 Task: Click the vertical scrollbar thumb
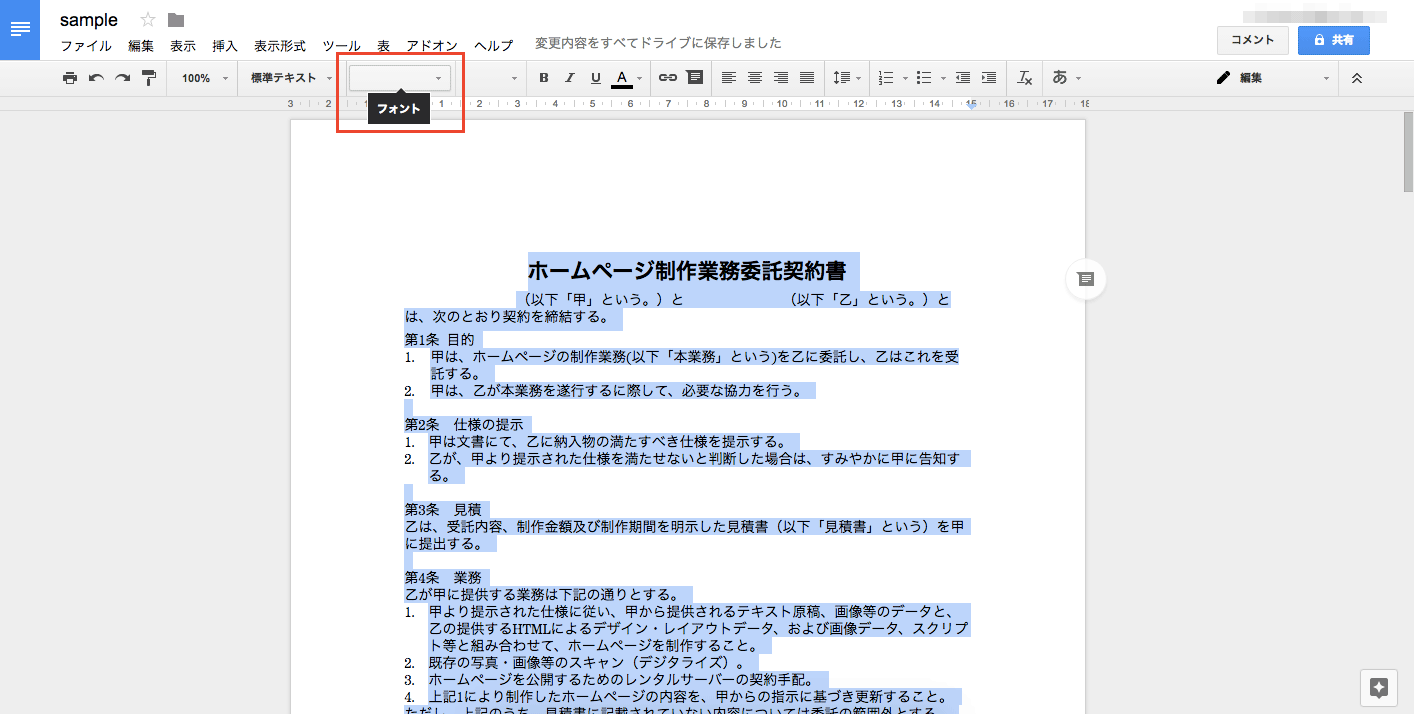[1408, 151]
